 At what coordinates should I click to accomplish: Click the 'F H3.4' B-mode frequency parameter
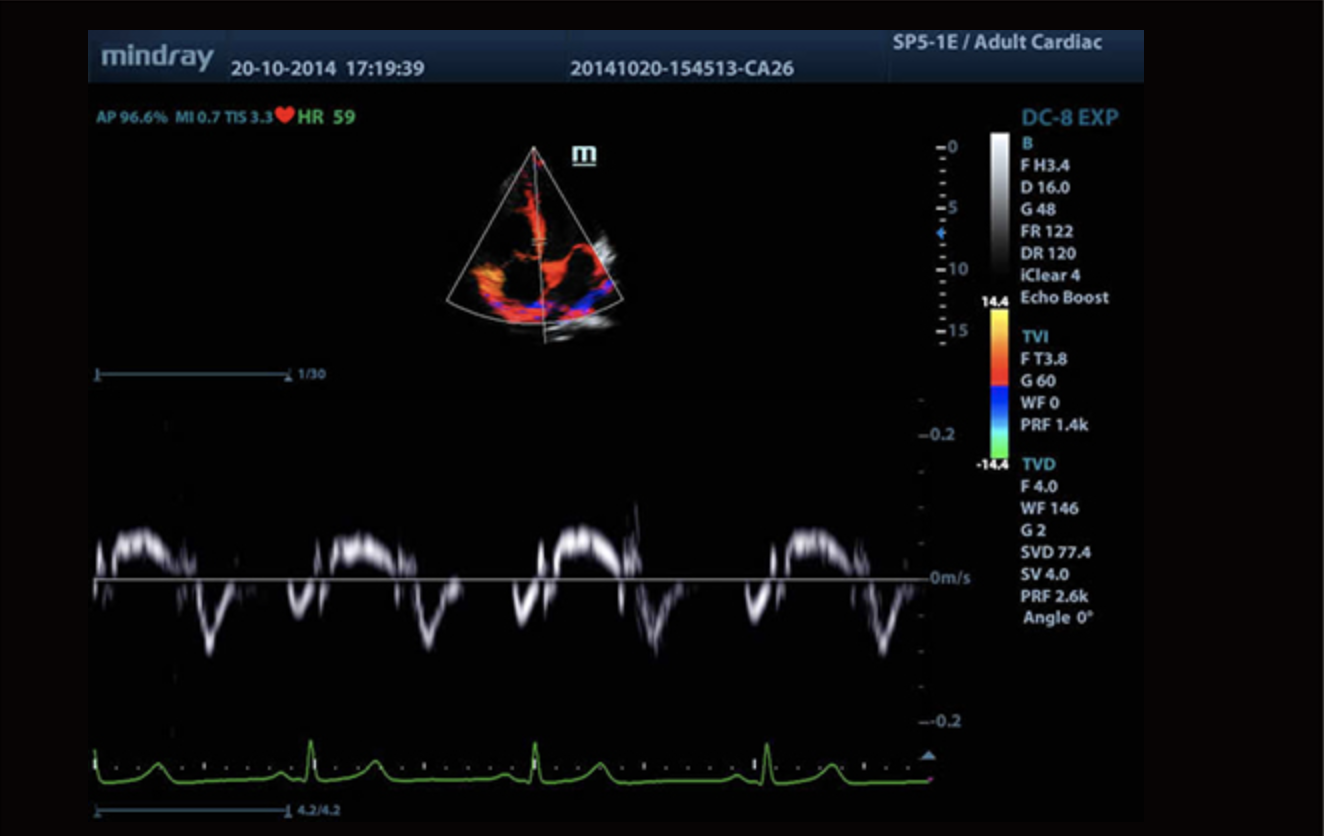[1045, 165]
